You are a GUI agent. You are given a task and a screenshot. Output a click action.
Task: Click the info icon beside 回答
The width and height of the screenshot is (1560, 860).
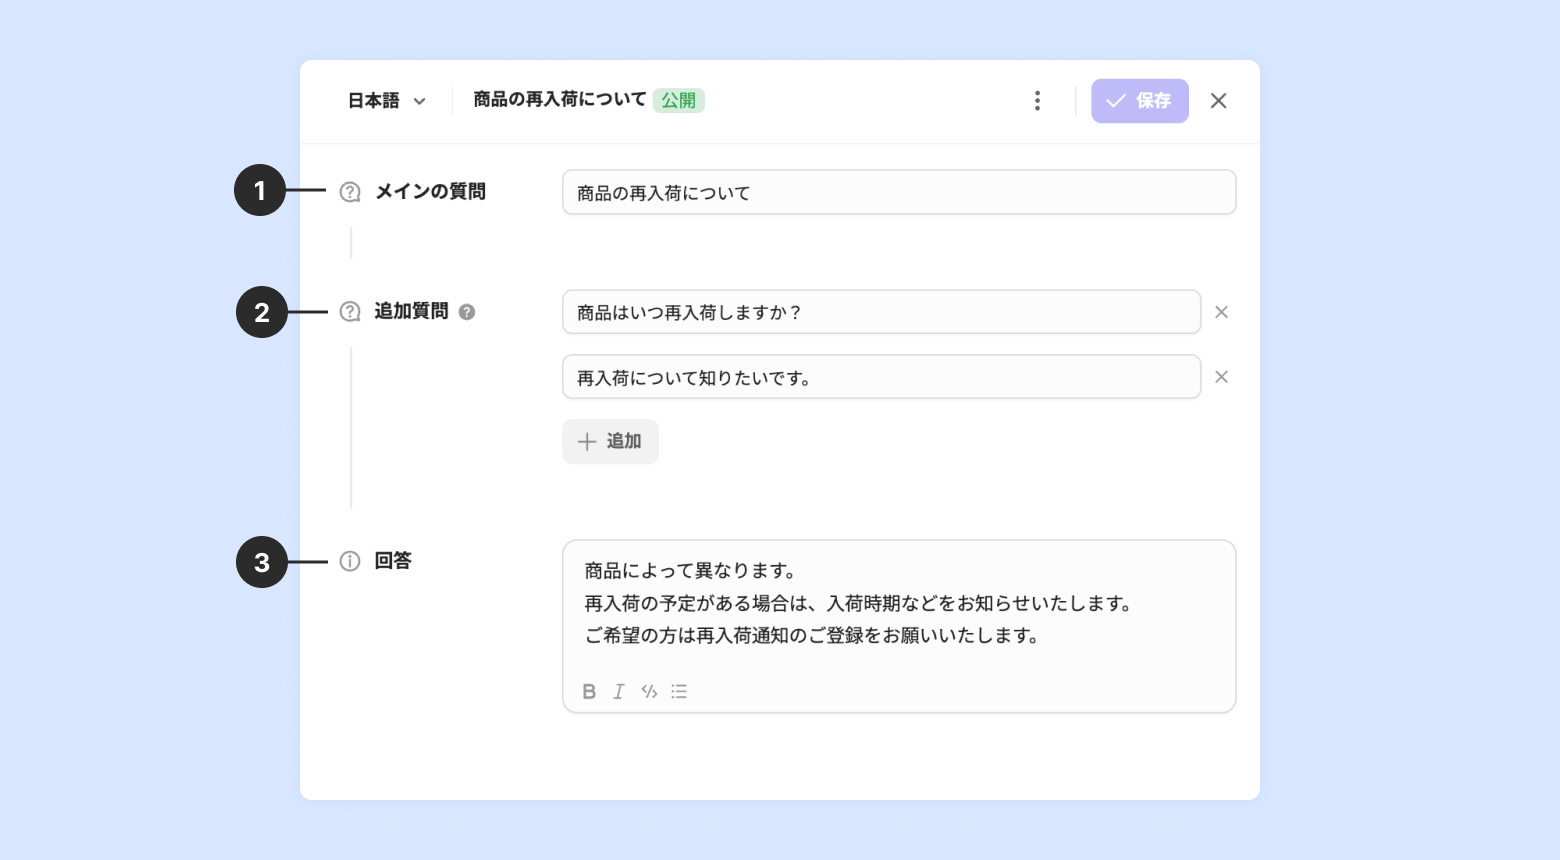pos(350,561)
